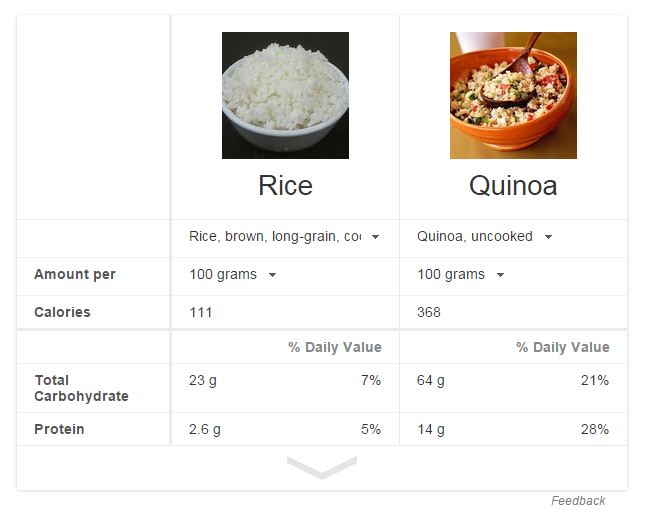Screen dimensions: 655x514
Task: Select the Quinoa heading title
Action: tap(513, 185)
